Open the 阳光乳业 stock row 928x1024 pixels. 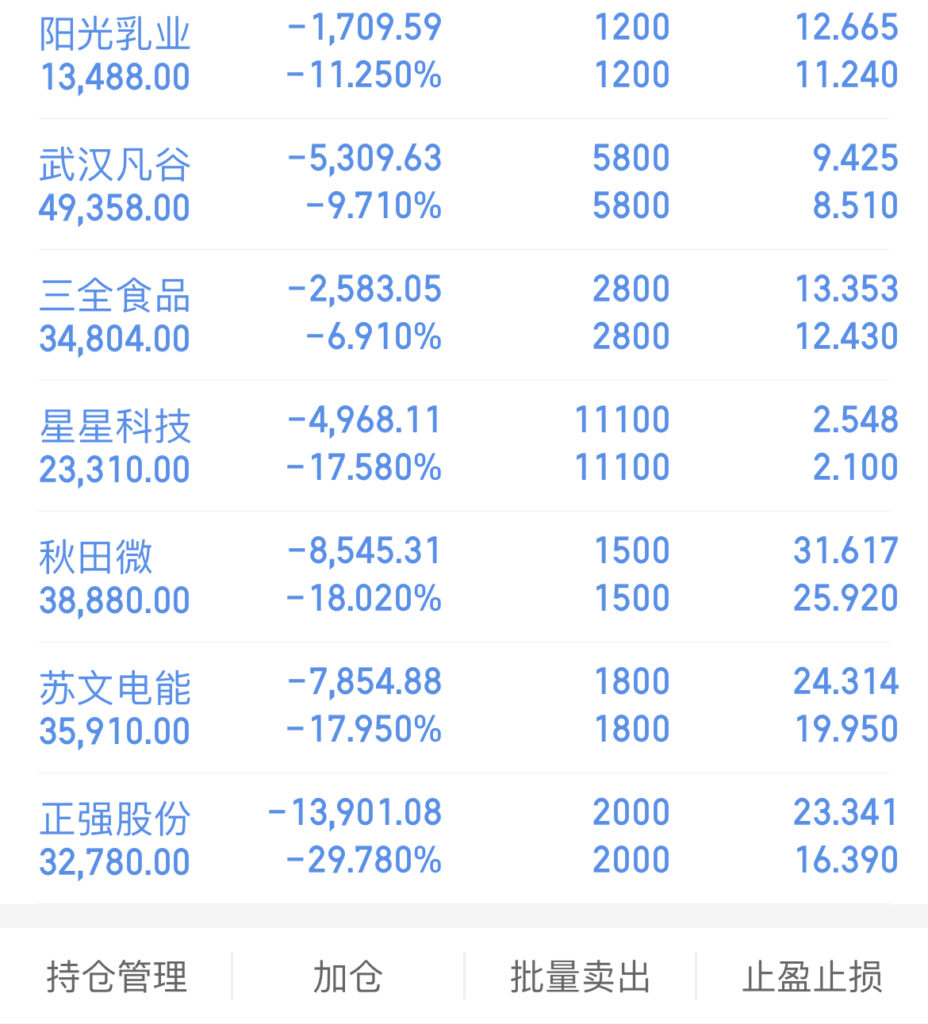click(464, 52)
